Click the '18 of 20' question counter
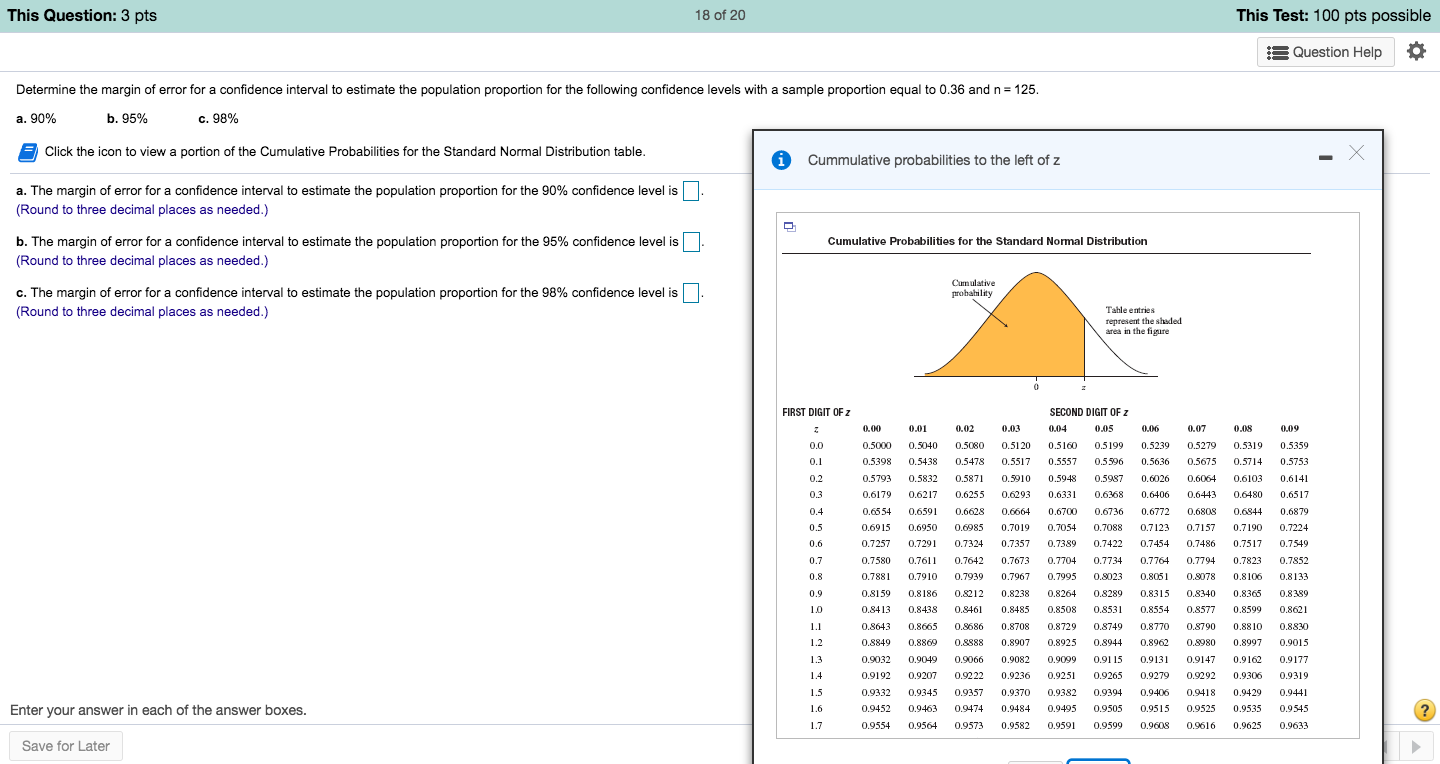This screenshot has height=764, width=1440. coord(720,15)
